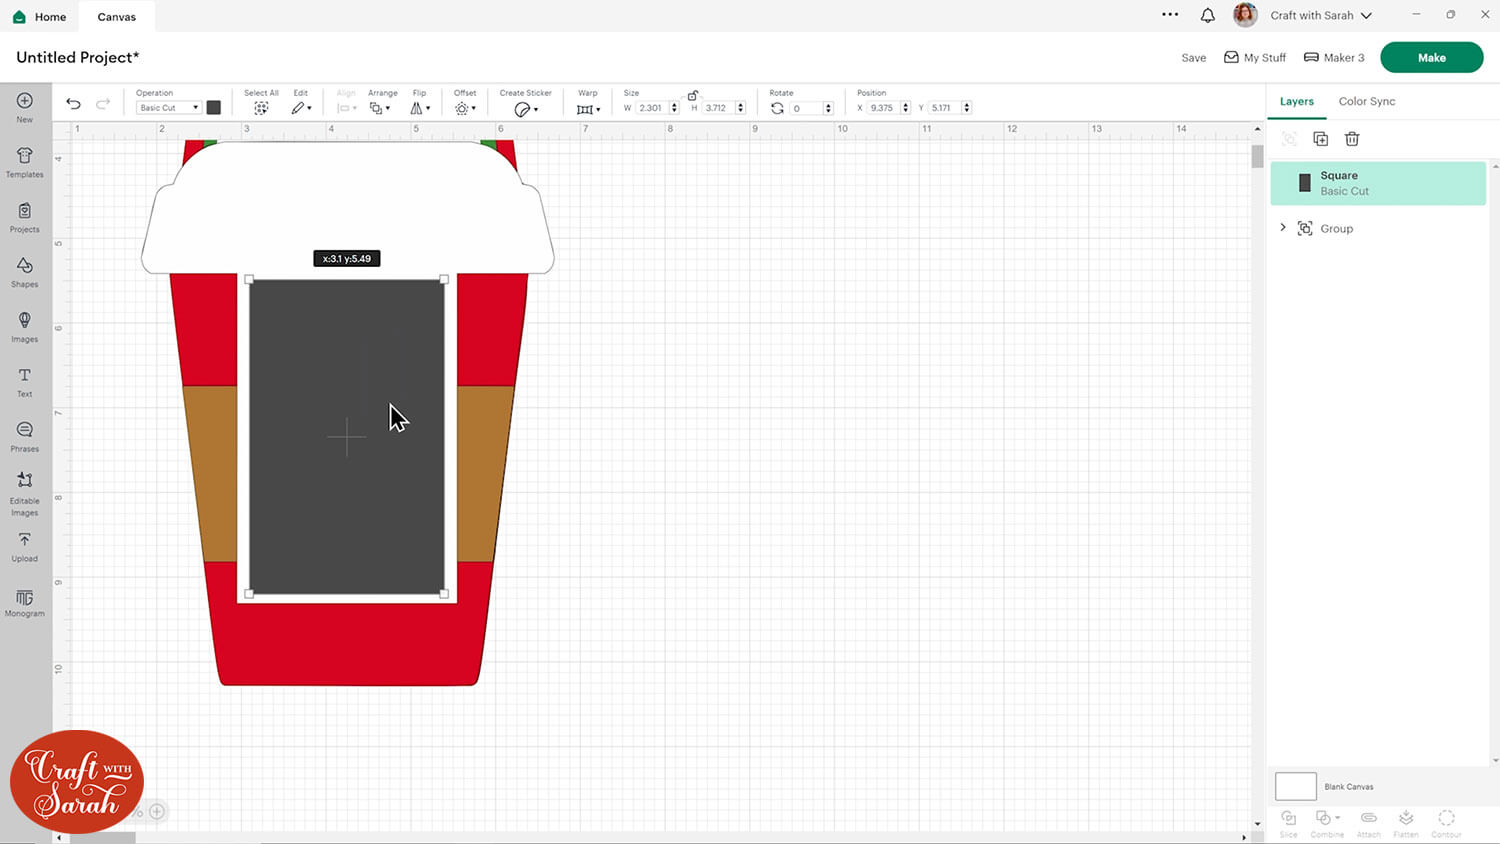This screenshot has height=844, width=1500.
Task: Open the notifications bell
Action: [1207, 16]
